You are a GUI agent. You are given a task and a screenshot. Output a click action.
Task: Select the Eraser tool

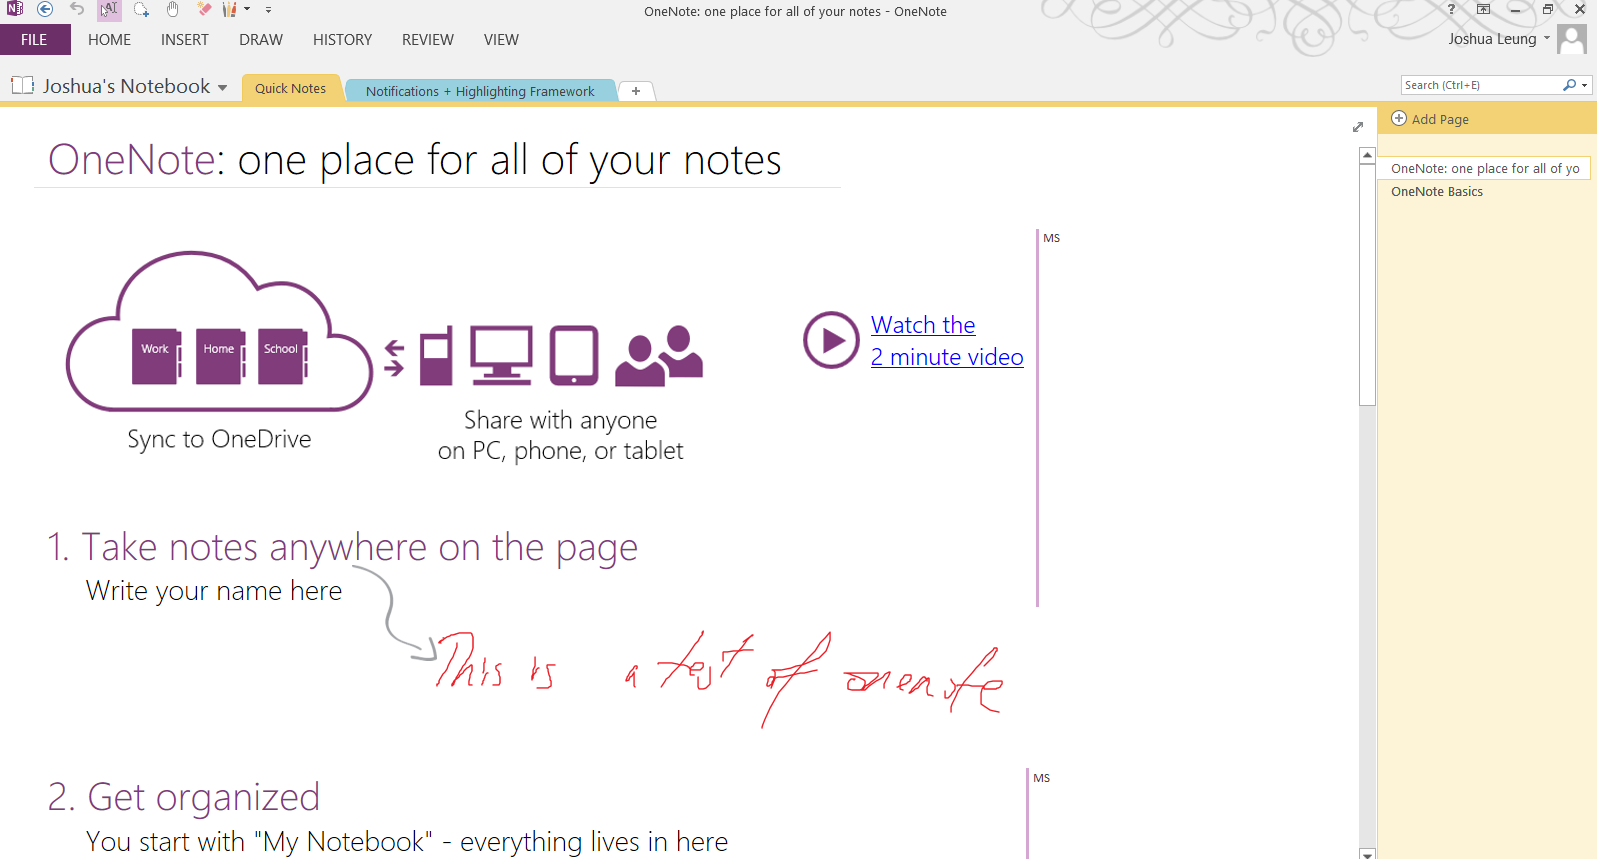(204, 9)
